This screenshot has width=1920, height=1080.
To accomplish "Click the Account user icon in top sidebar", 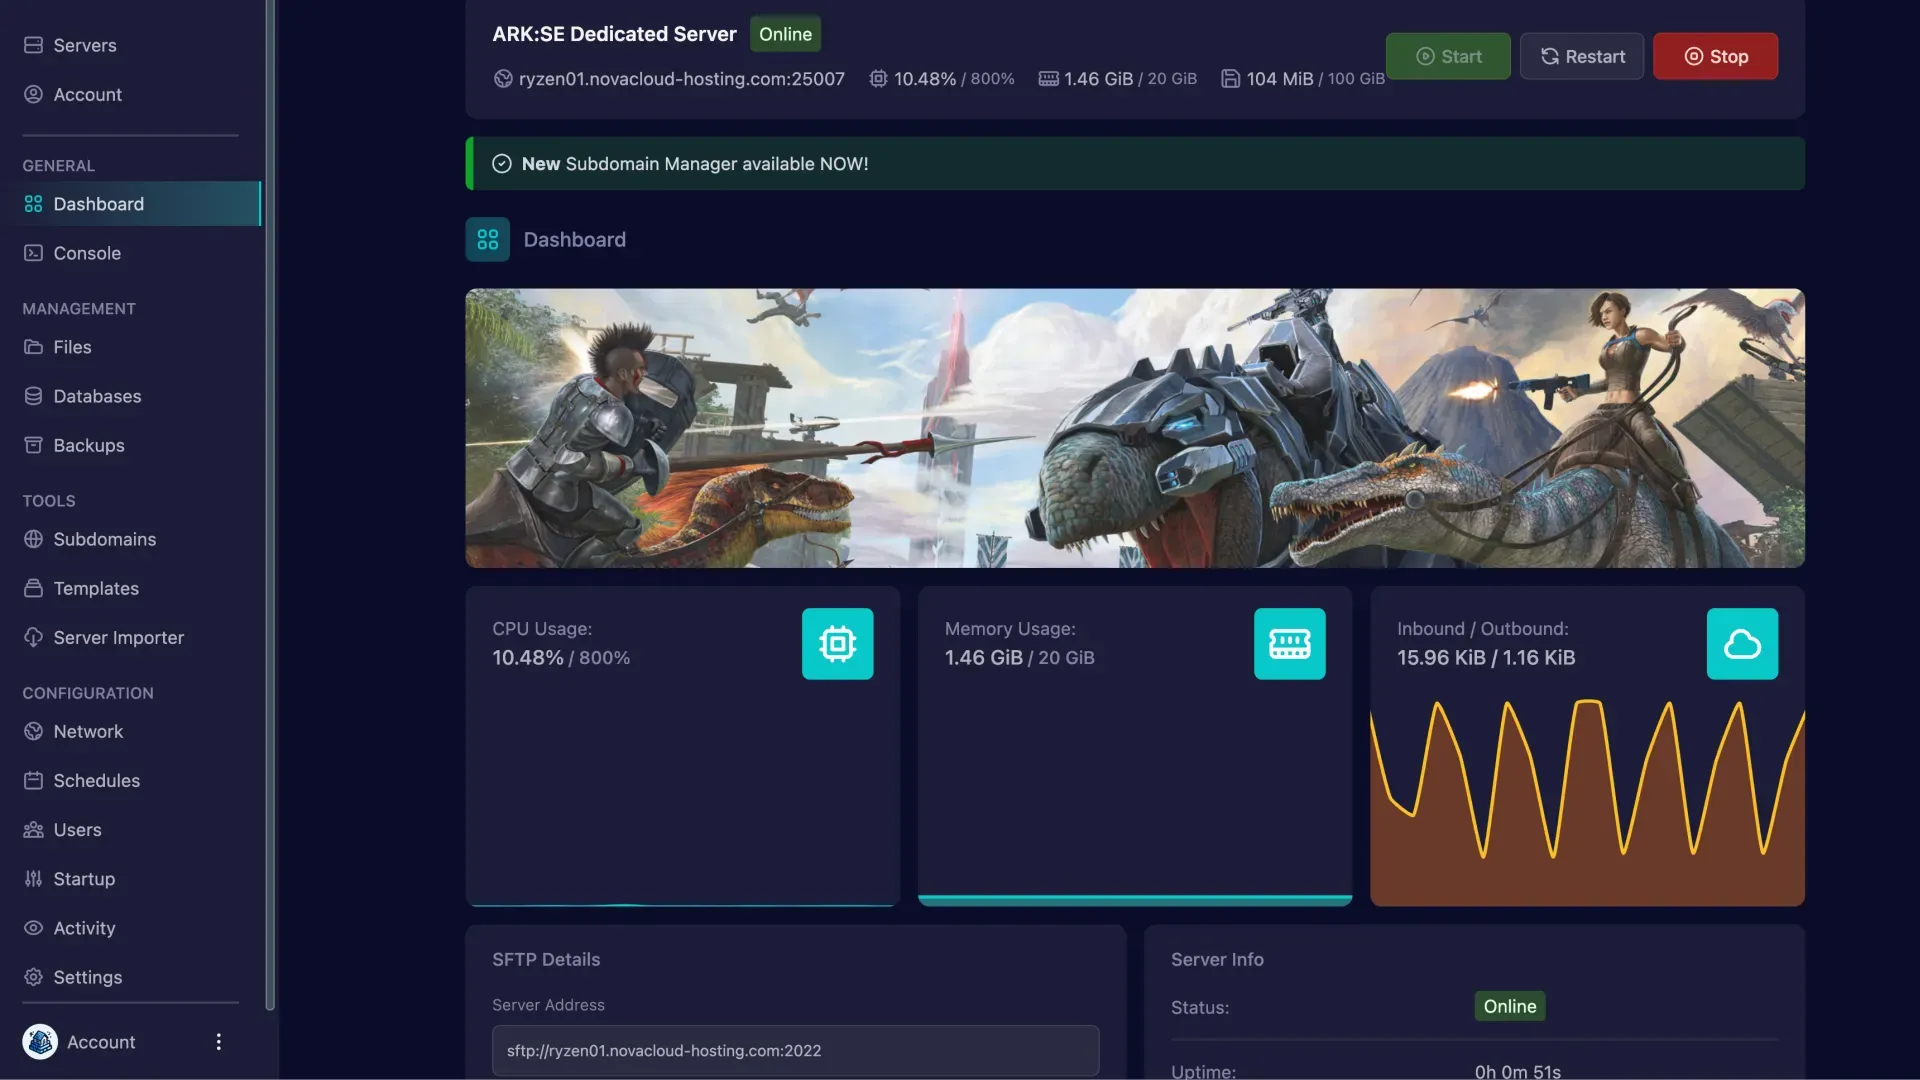I will click(x=33, y=94).
